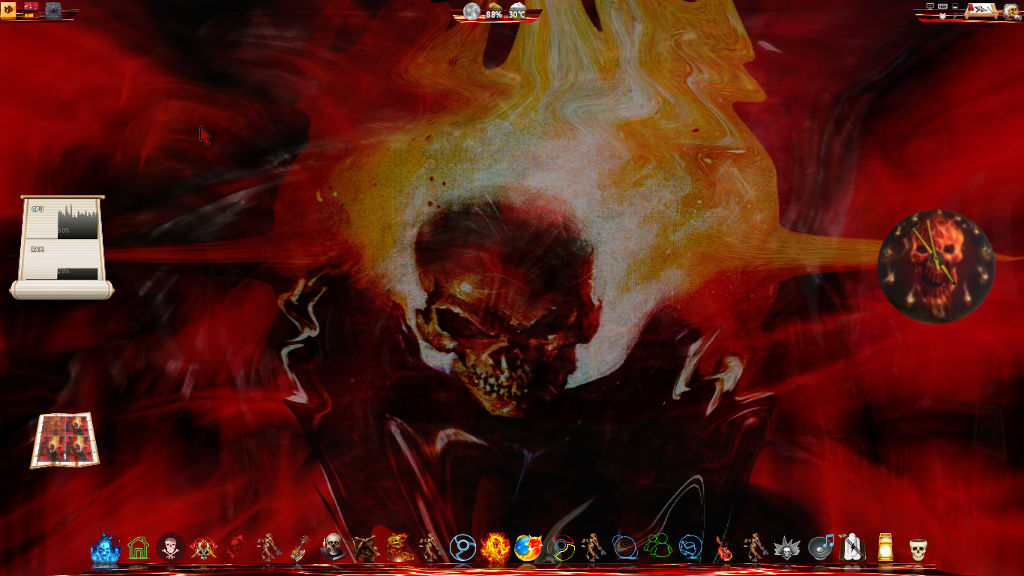This screenshot has width=1024, height=576.
Task: Open the skull with candle on book icon
Action: [x=332, y=547]
